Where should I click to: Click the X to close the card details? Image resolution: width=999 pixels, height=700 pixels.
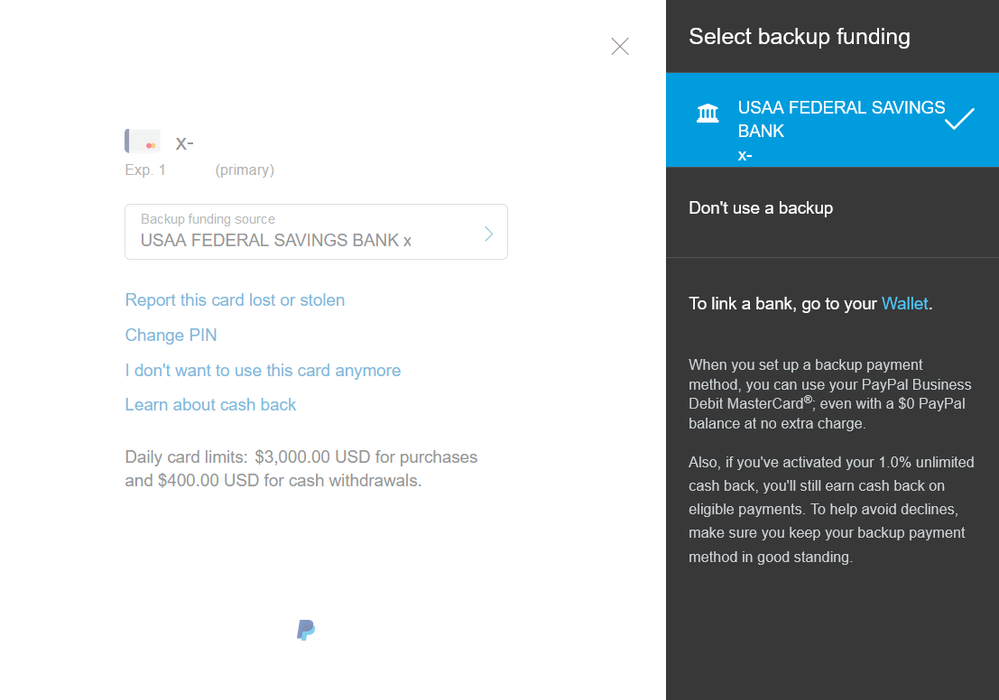620,46
